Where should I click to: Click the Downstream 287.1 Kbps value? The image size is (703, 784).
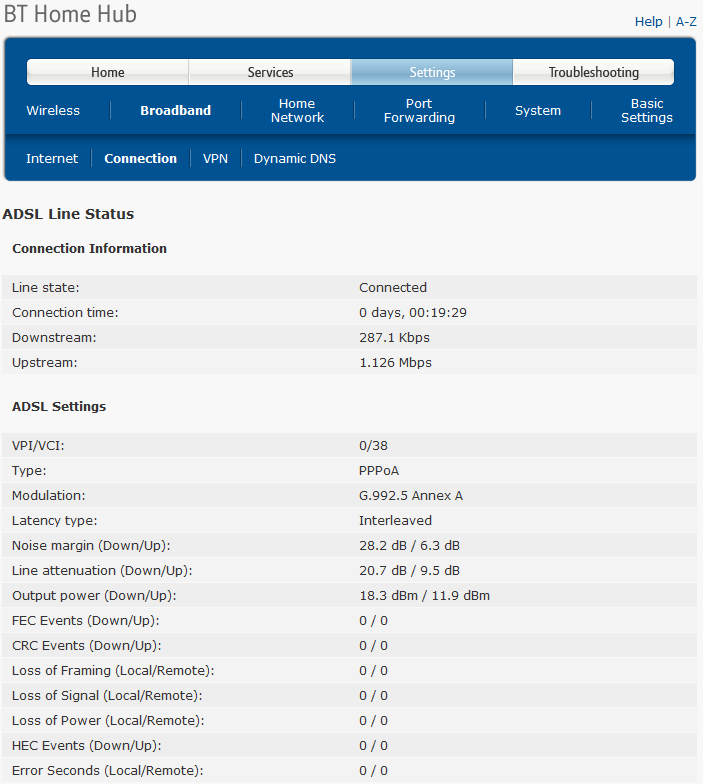[394, 338]
